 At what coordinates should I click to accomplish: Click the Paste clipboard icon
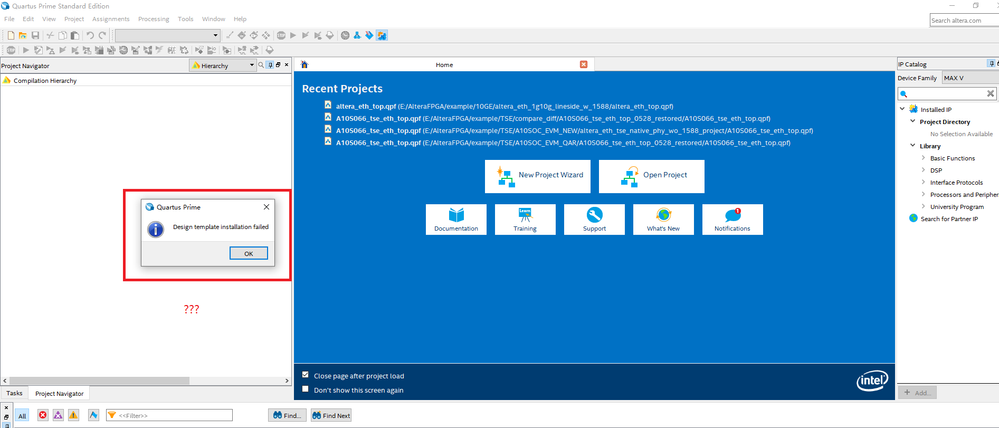[x=75, y=36]
